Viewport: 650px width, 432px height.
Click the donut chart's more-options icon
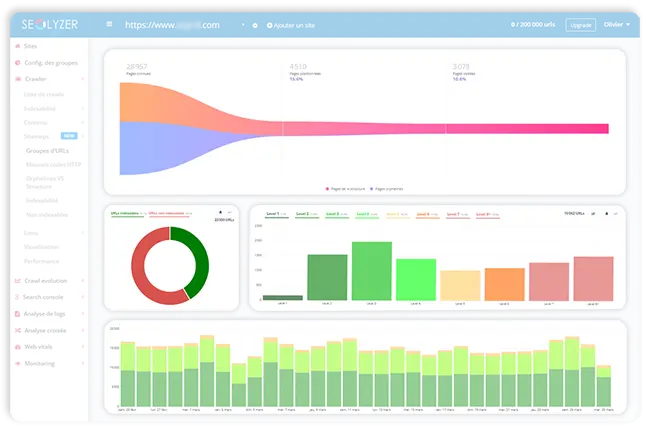click(230, 212)
